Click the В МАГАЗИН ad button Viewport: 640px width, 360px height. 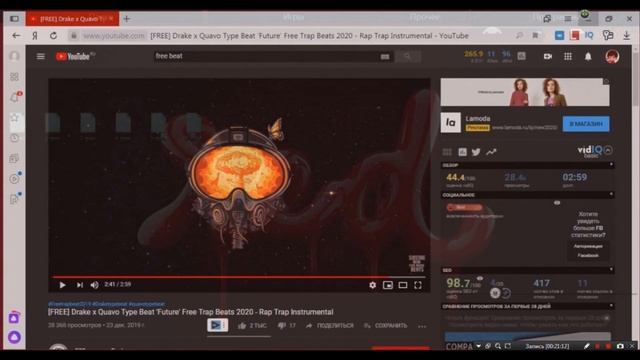586,124
